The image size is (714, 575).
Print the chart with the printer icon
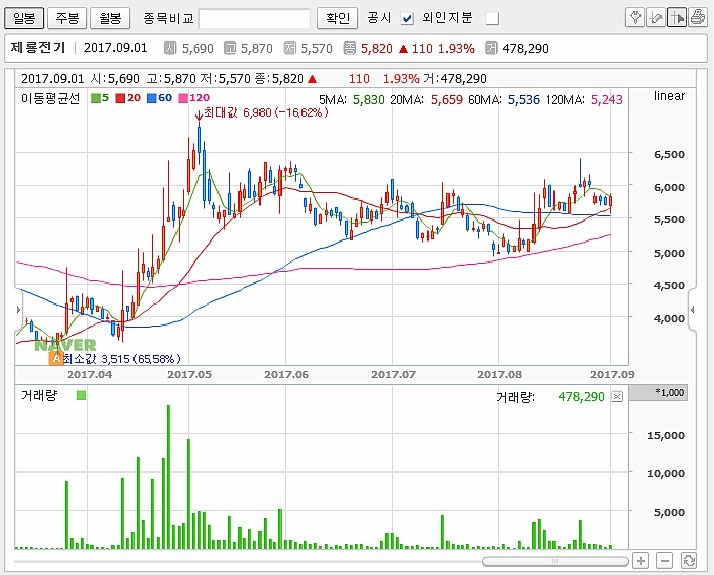coord(698,18)
